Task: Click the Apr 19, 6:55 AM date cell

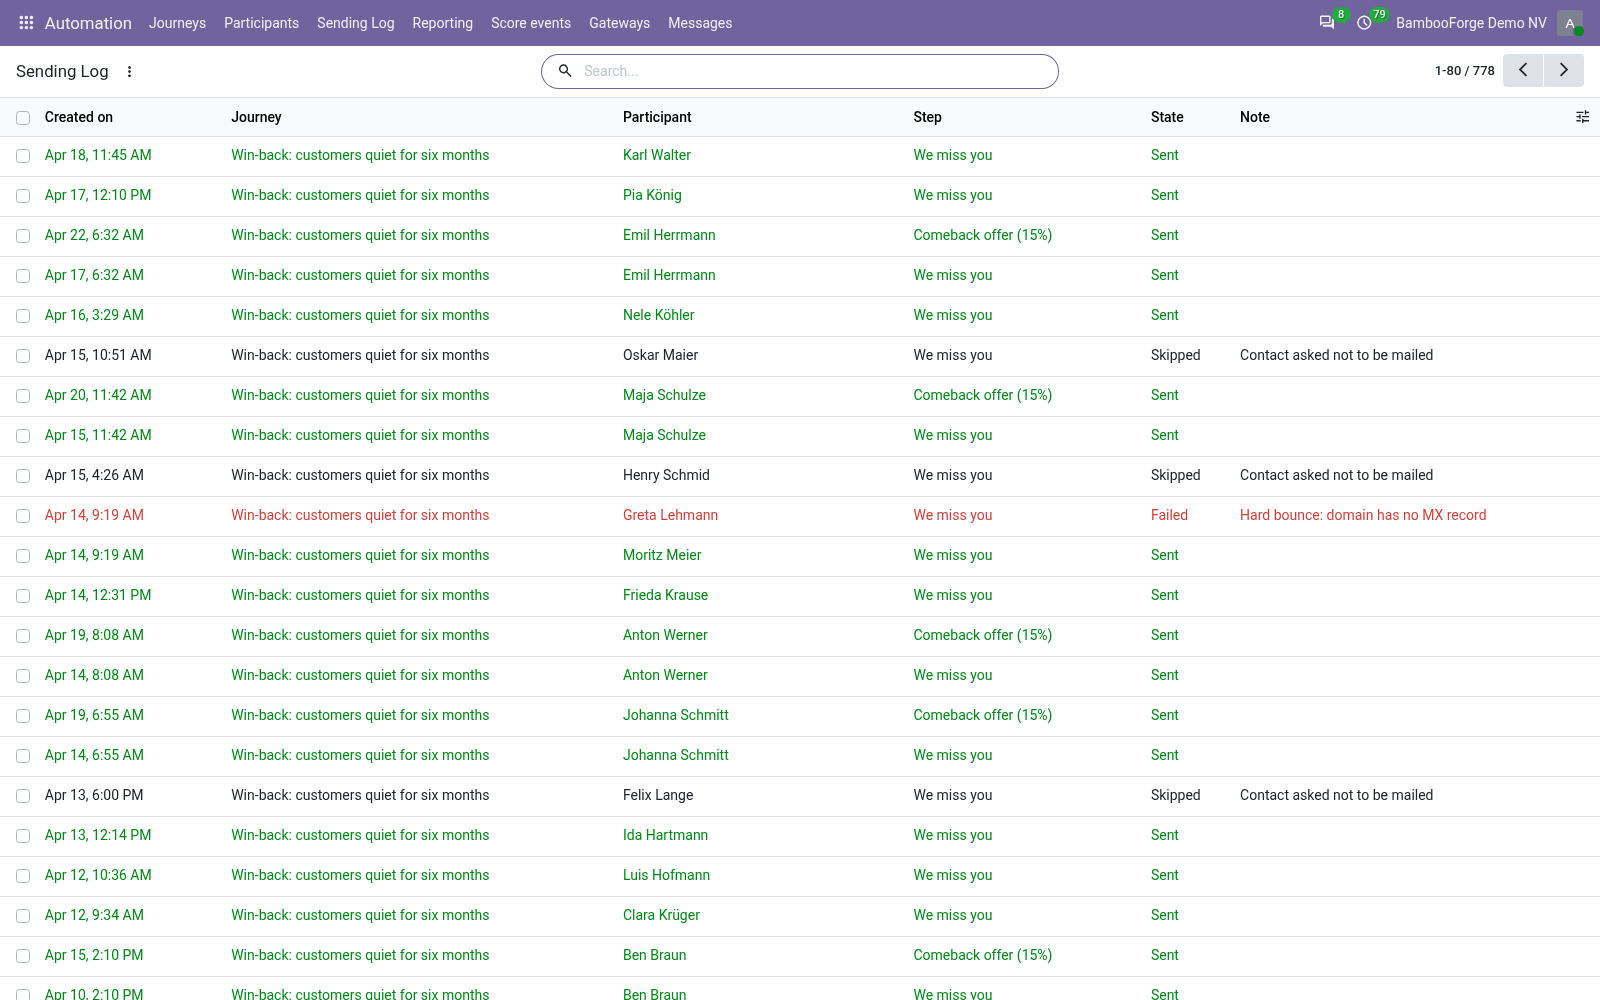Action: 94,715
